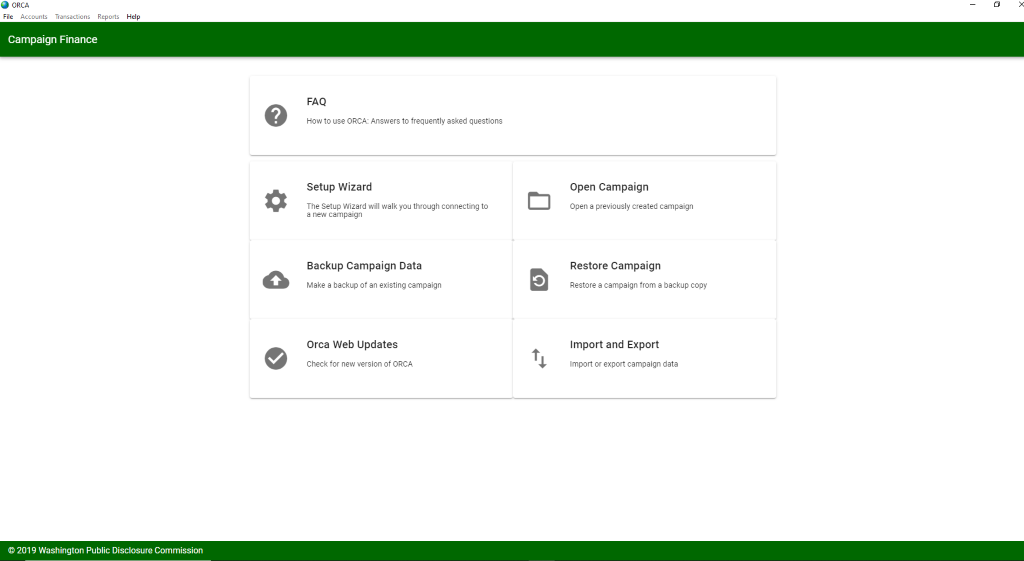The width and height of the screenshot is (1024, 561).
Task: Restore down the ORCA window
Action: [997, 5]
